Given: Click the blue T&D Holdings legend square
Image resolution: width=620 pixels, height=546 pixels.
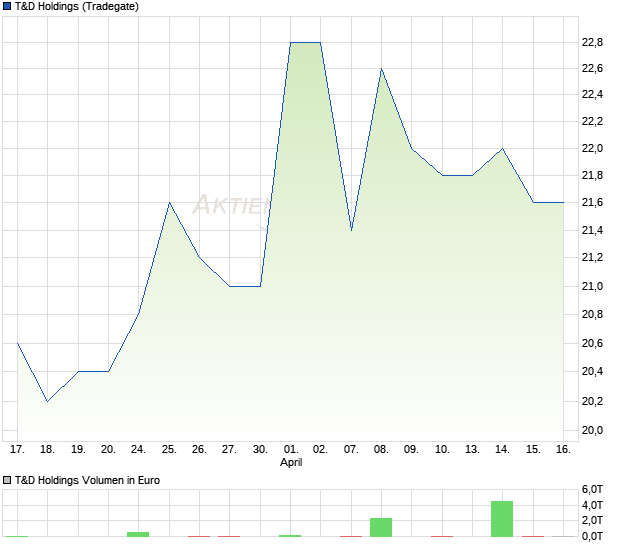Looking at the screenshot, I should (7, 6).
